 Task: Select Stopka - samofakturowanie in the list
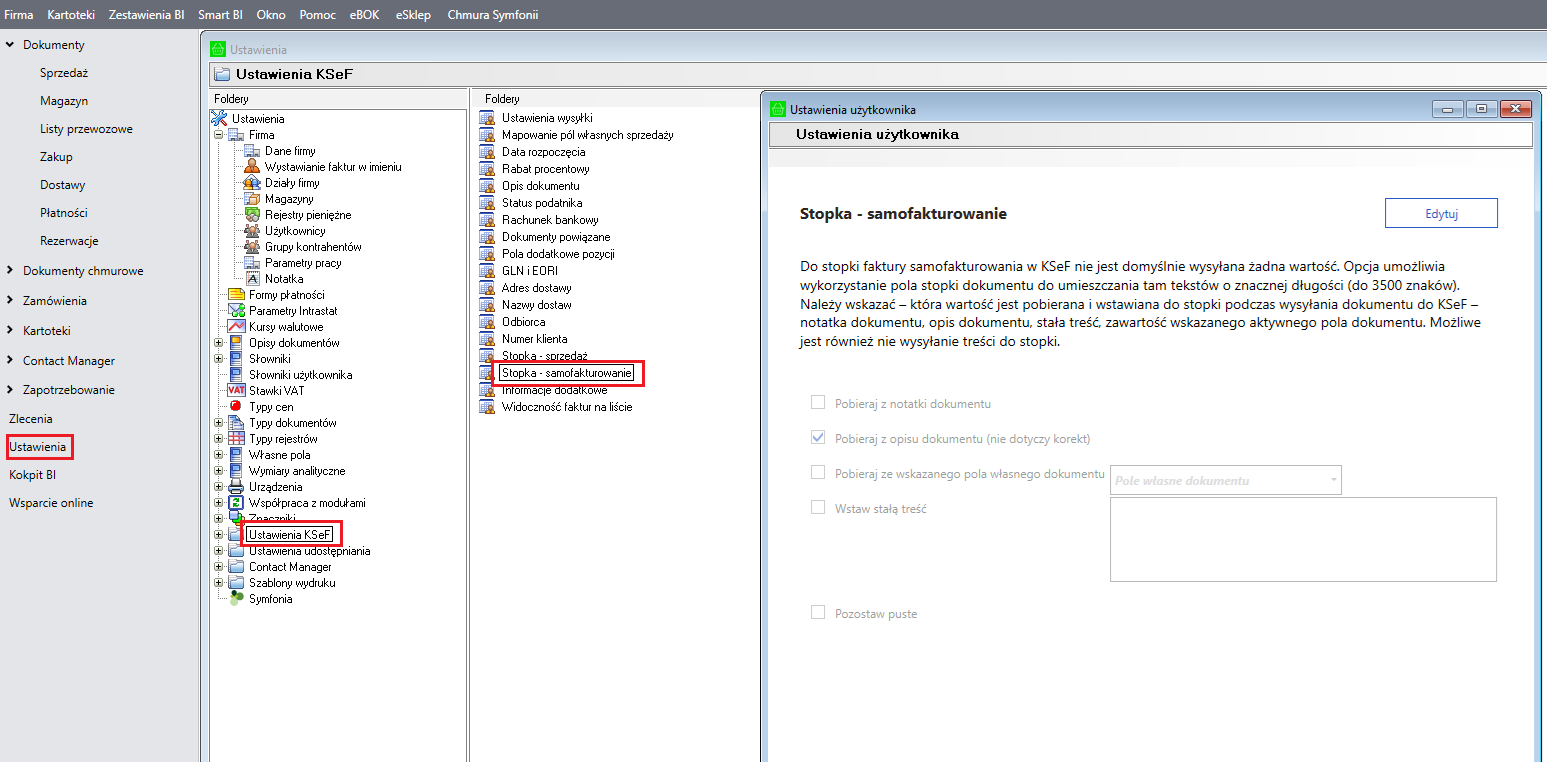pos(567,373)
